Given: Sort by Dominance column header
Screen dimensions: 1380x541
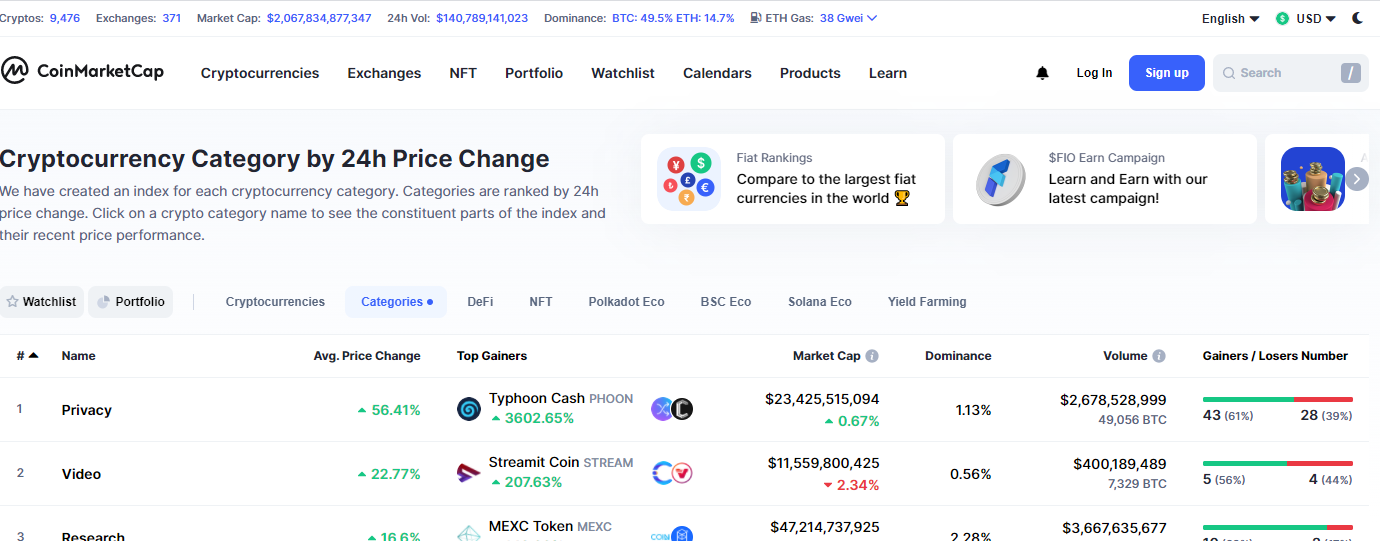Looking at the screenshot, I should coord(958,356).
